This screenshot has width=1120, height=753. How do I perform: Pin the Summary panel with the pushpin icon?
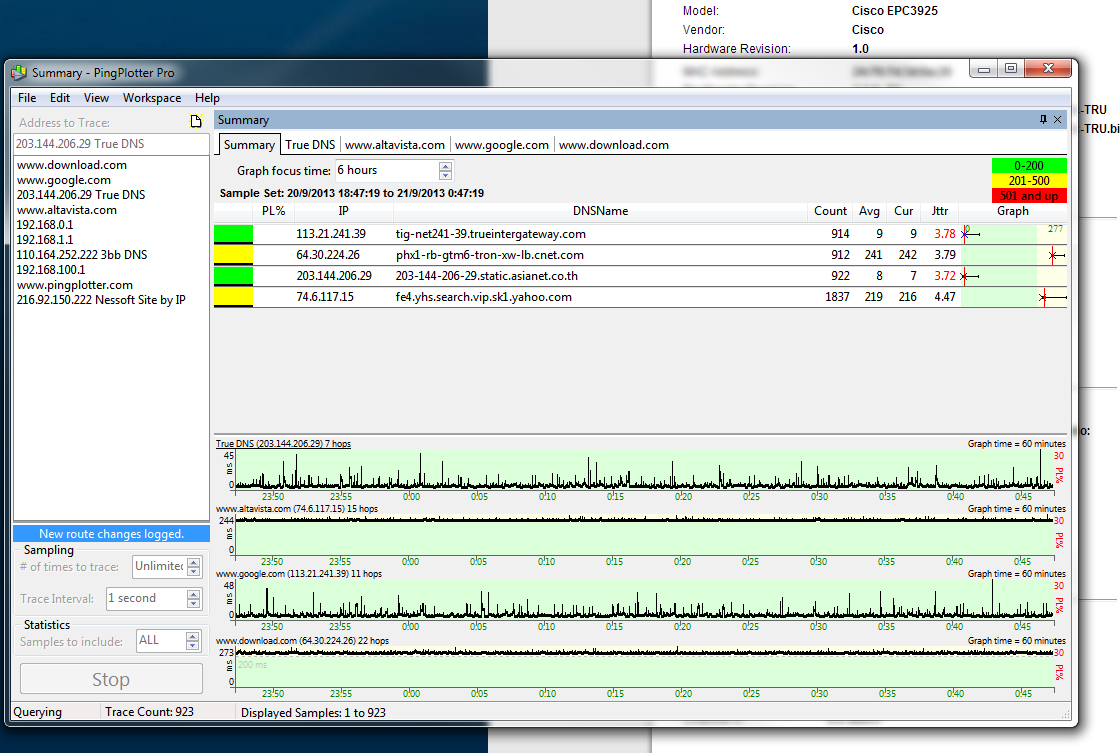point(1043,120)
